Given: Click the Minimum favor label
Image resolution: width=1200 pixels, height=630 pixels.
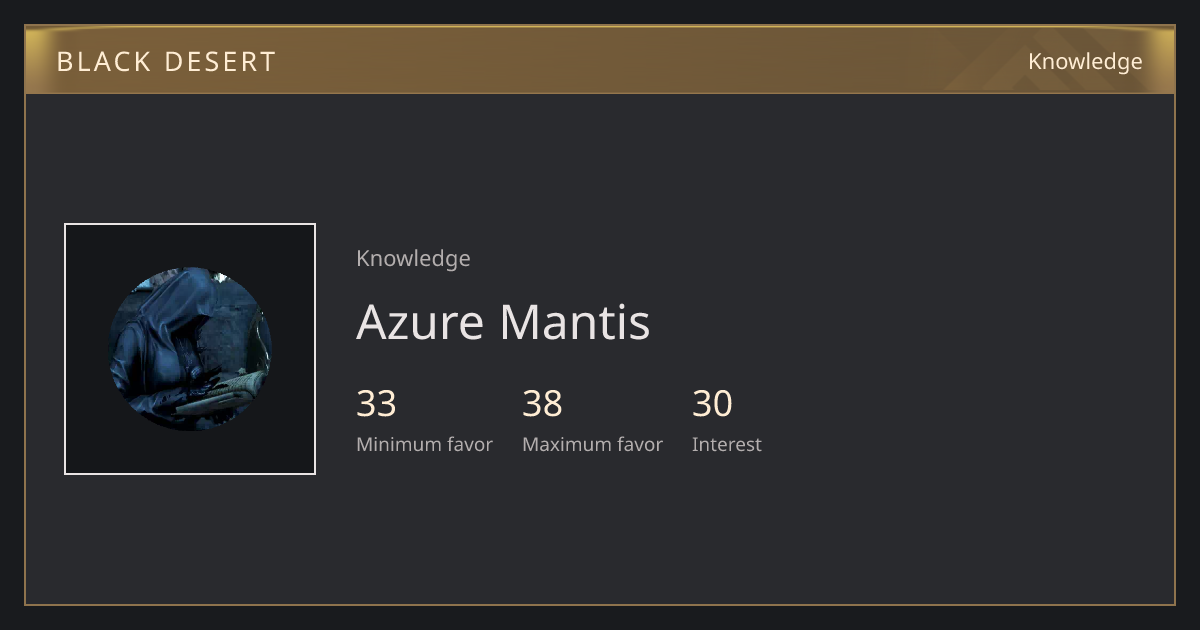Looking at the screenshot, I should coord(424,445).
